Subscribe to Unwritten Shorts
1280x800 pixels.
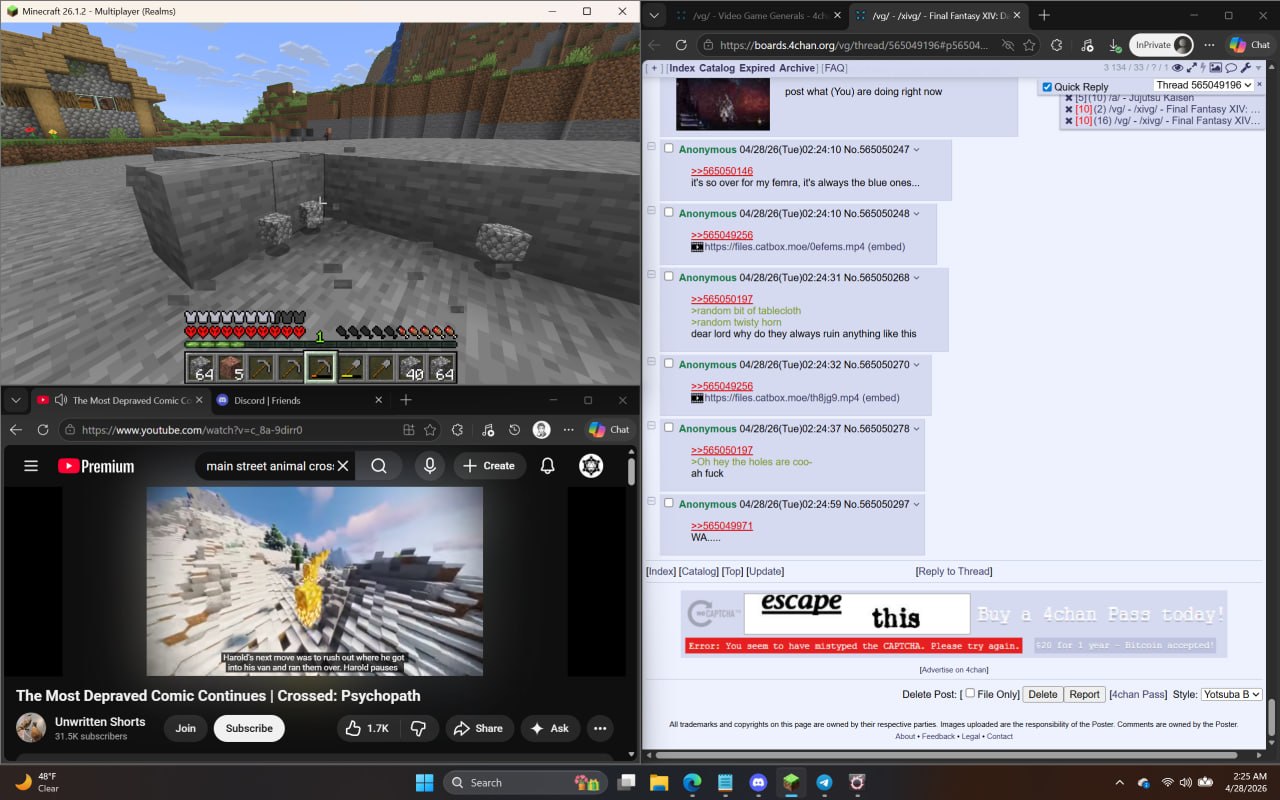click(x=249, y=729)
